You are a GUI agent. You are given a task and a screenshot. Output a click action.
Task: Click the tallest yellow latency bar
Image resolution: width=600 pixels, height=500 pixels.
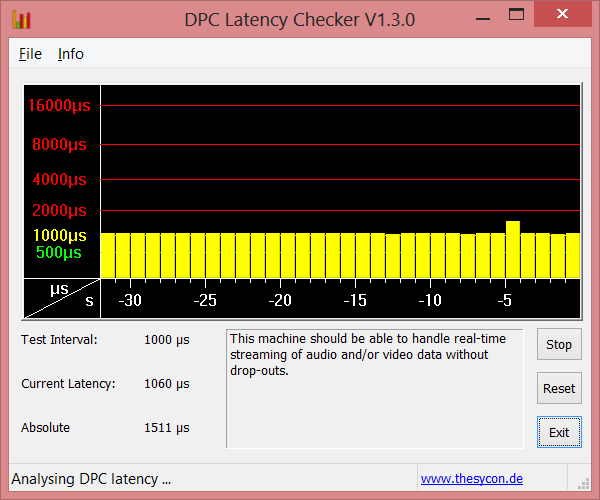tap(513, 249)
